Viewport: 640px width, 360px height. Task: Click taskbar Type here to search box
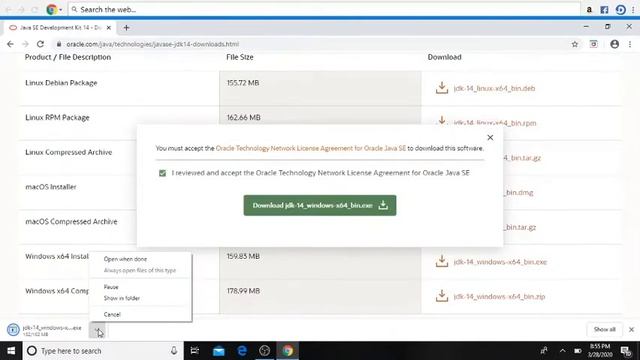pos(103,351)
